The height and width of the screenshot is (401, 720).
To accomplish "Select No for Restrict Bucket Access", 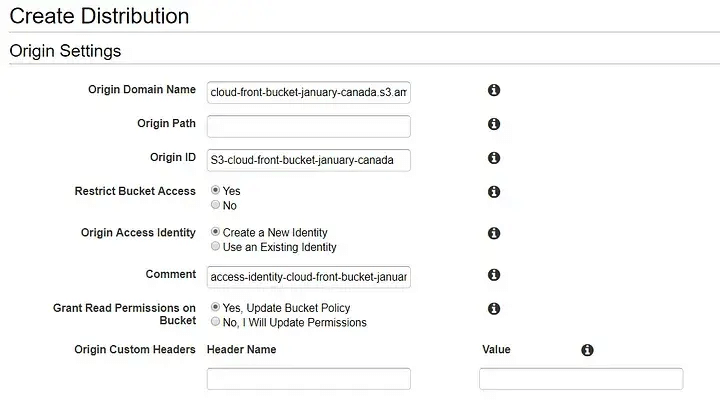I will coord(216,205).
